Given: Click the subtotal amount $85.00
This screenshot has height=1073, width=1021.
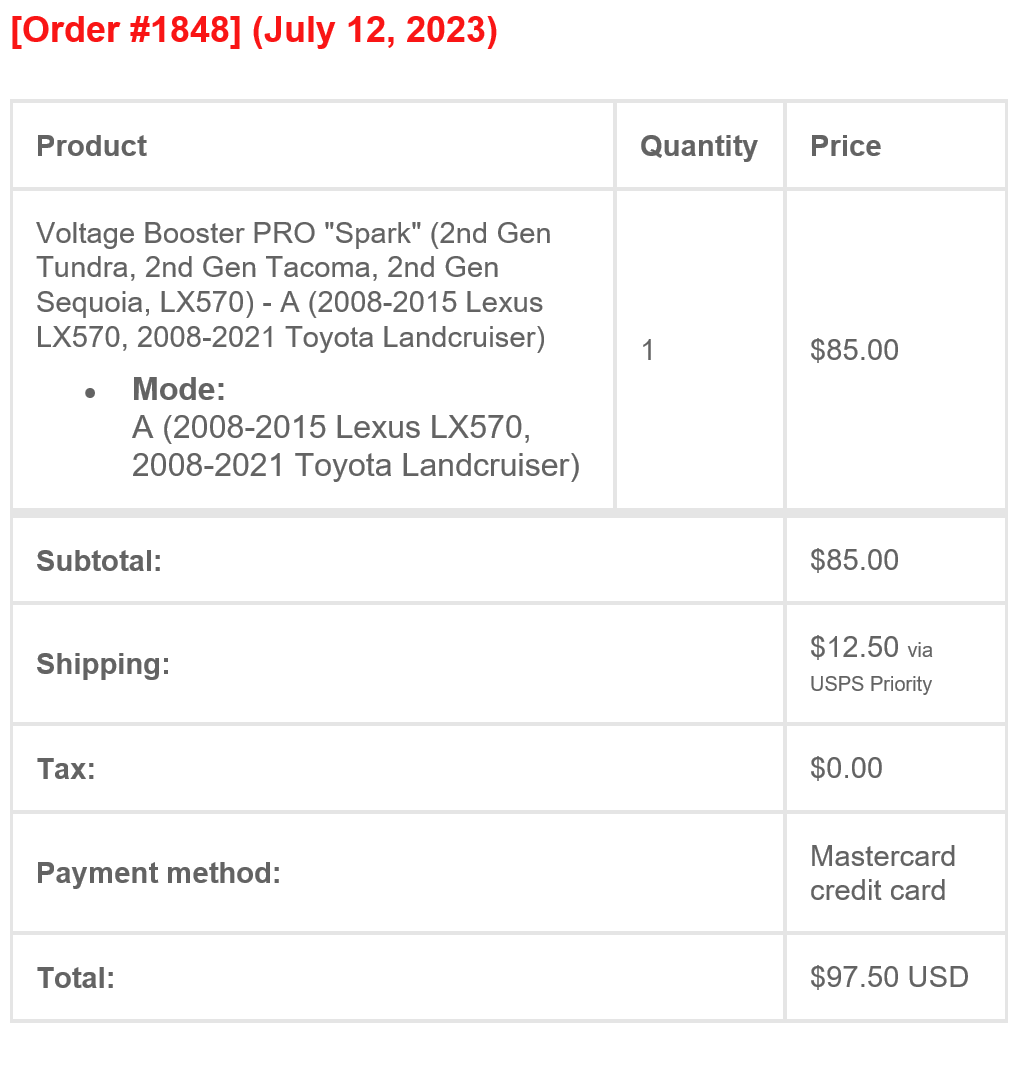Looking at the screenshot, I should [855, 560].
